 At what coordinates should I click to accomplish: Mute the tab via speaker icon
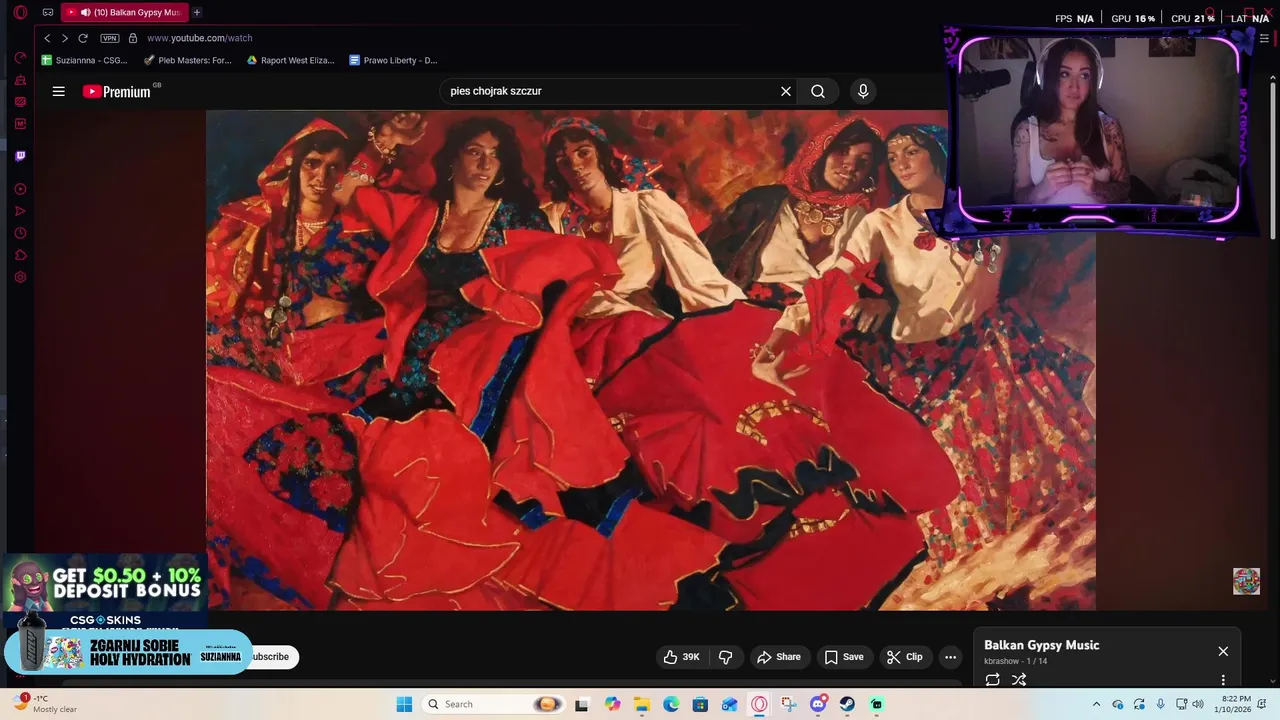(x=85, y=13)
